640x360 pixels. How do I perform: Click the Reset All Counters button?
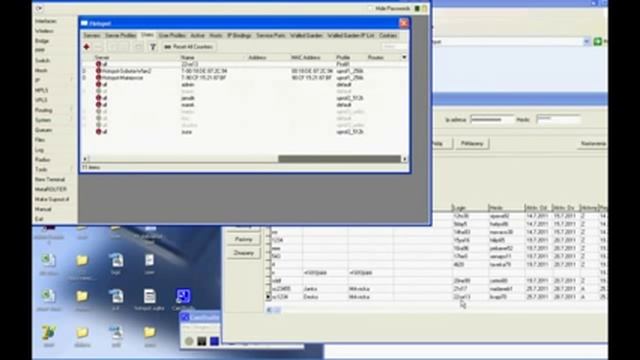point(188,47)
